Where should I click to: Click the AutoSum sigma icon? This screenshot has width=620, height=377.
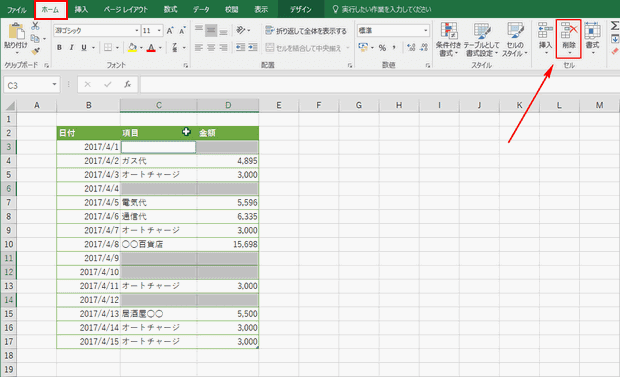click(x=615, y=26)
